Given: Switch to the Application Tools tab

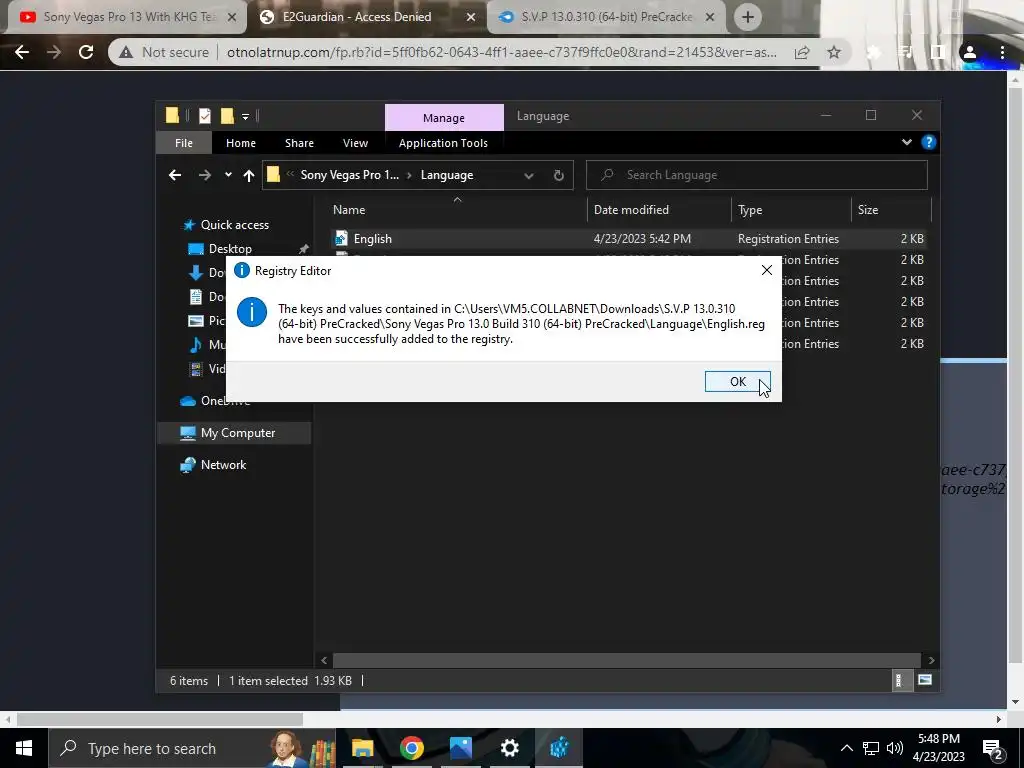Looking at the screenshot, I should point(443,143).
